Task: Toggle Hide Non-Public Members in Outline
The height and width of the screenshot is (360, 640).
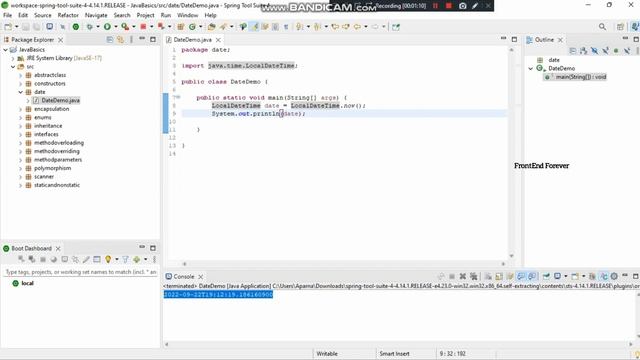Action: pos(616,51)
